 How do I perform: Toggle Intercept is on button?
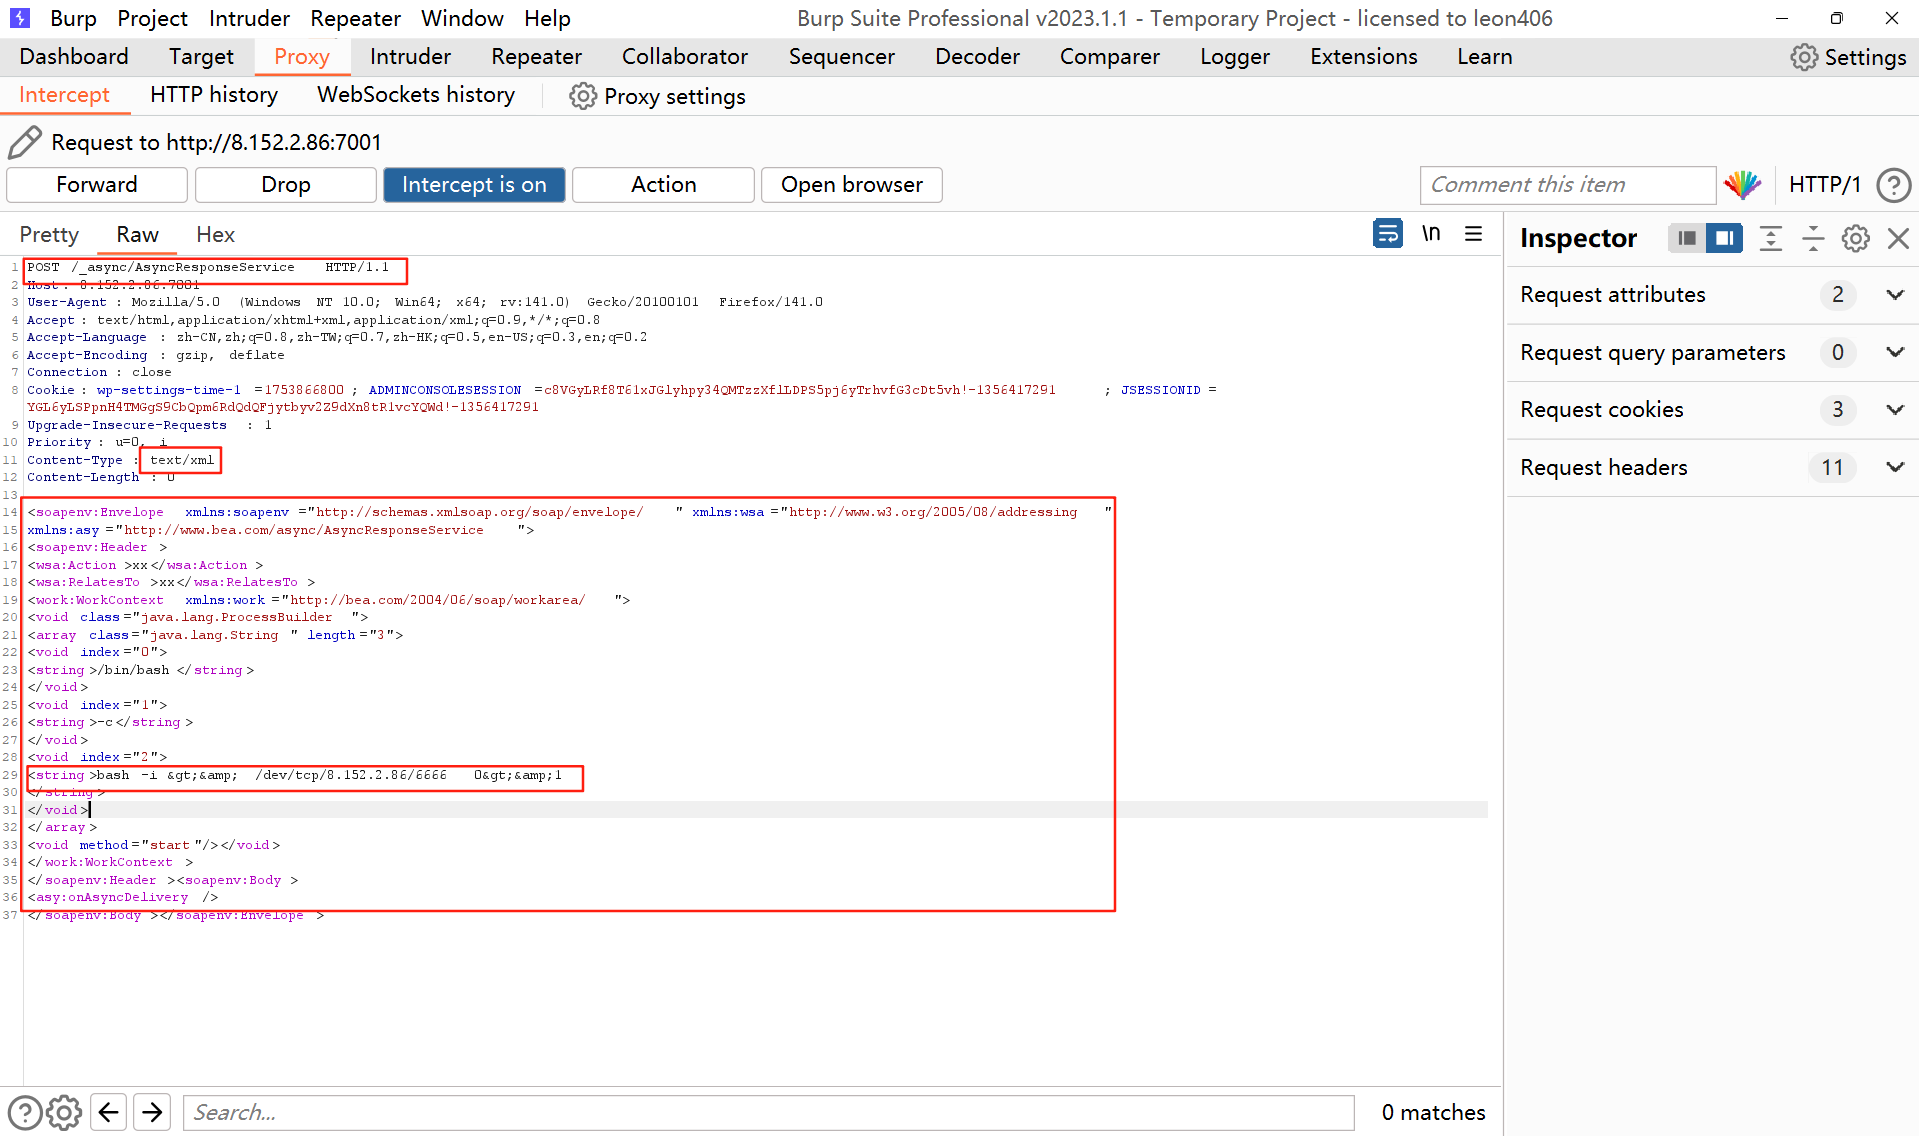click(x=474, y=185)
